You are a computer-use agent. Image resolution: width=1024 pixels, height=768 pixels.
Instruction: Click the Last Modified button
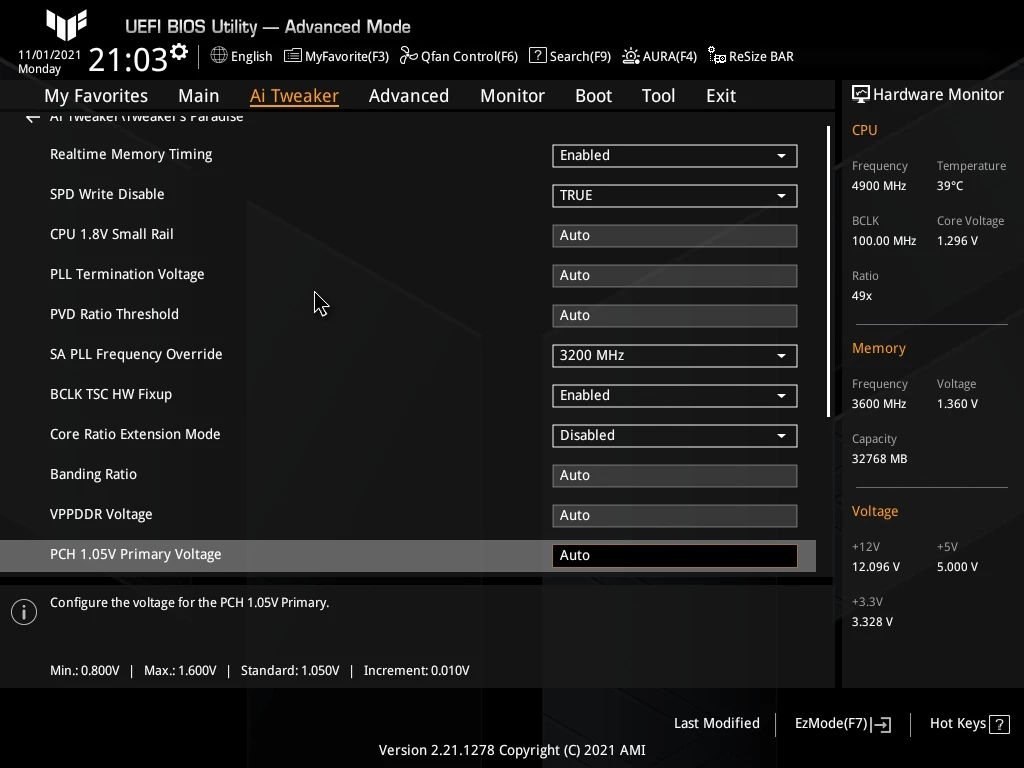click(716, 723)
